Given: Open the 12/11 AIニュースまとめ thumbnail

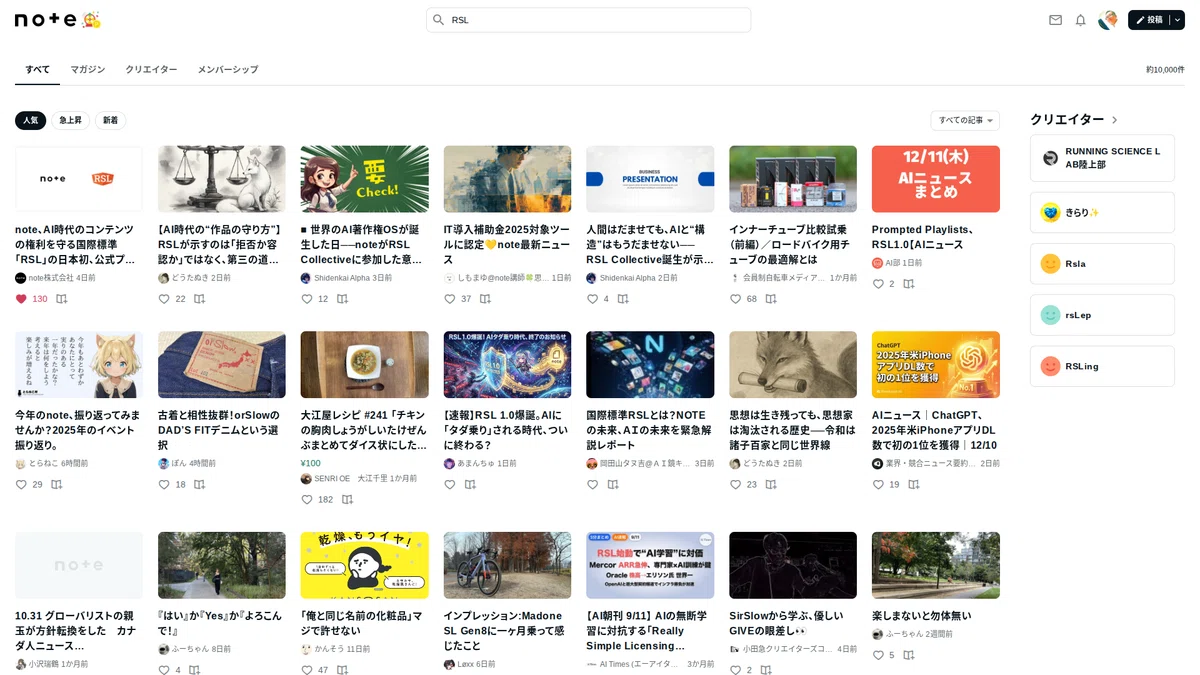Looking at the screenshot, I should point(936,179).
